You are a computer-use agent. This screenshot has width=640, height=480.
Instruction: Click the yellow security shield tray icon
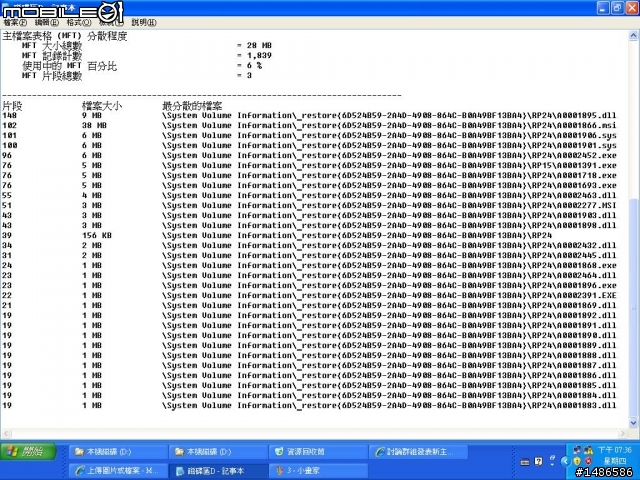pyautogui.click(x=577, y=462)
